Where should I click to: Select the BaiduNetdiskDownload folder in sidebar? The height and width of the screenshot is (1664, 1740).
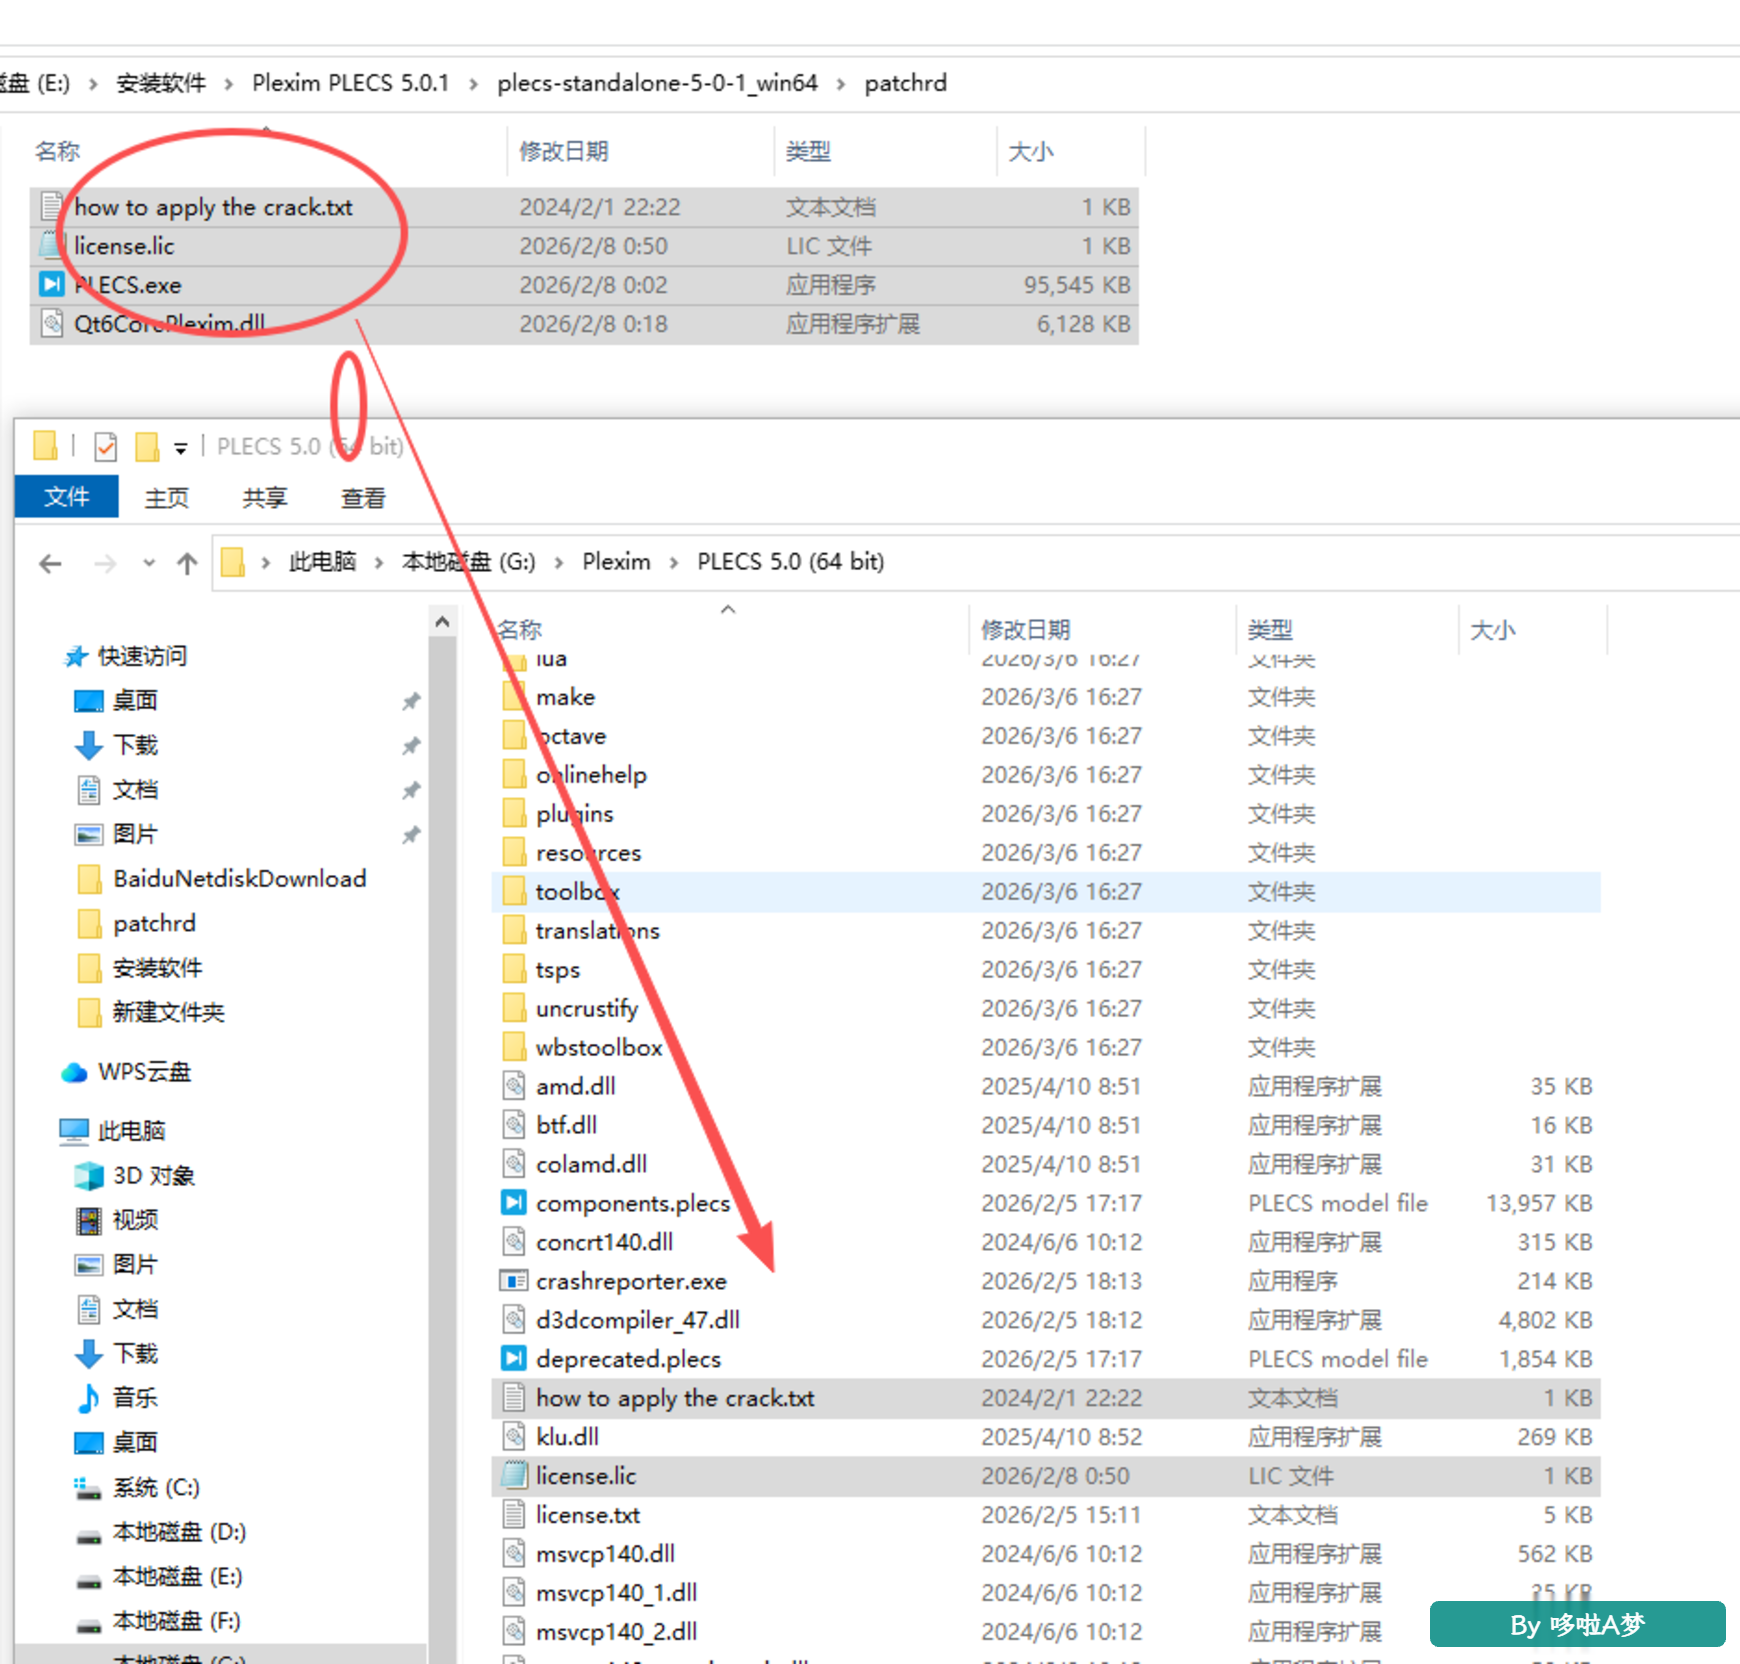coord(240,879)
